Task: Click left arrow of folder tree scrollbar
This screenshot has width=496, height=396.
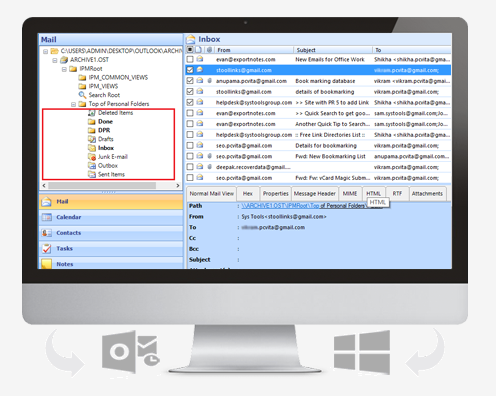Action: pos(44,185)
